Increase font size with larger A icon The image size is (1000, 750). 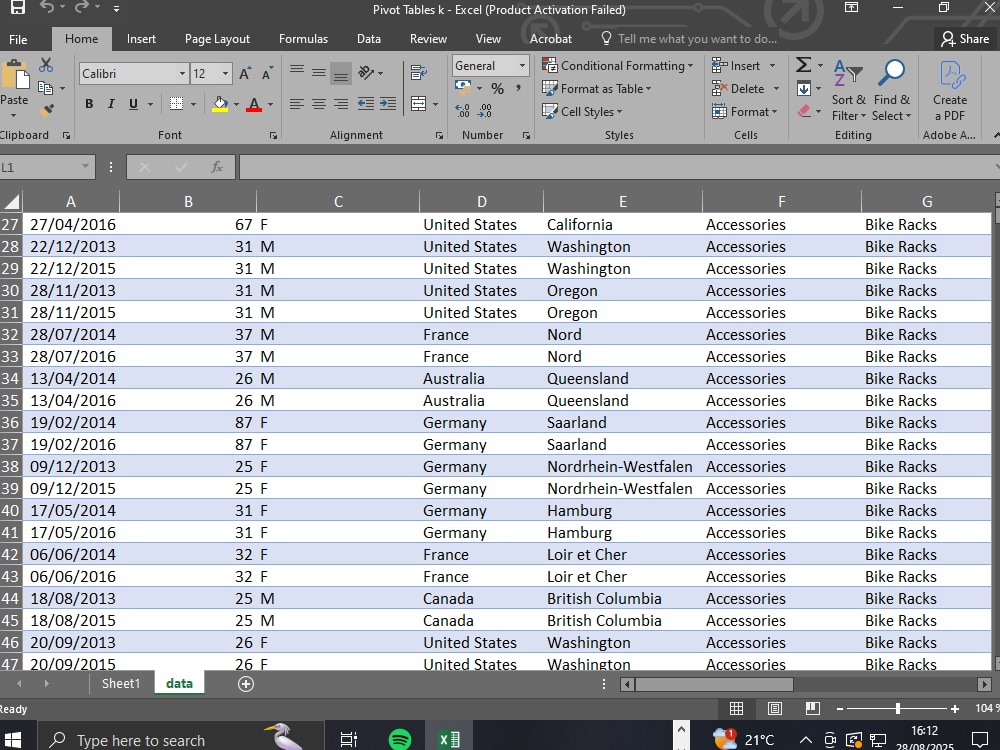pyautogui.click(x=245, y=73)
